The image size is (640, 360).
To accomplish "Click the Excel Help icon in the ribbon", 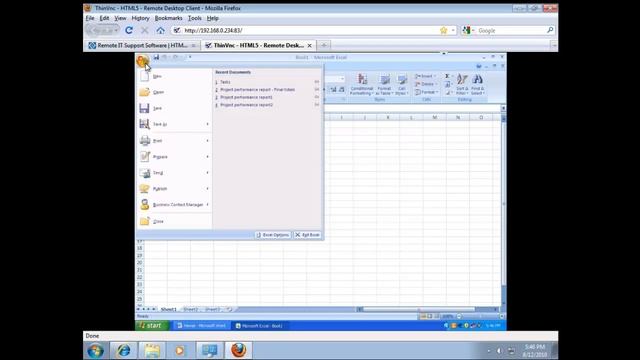I will [x=479, y=66].
